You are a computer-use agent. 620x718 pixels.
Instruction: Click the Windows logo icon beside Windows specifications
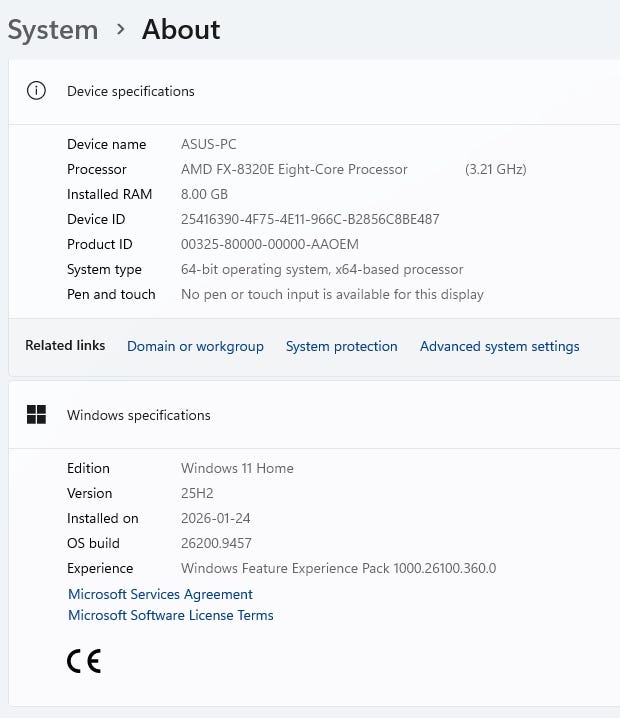click(x=36, y=415)
